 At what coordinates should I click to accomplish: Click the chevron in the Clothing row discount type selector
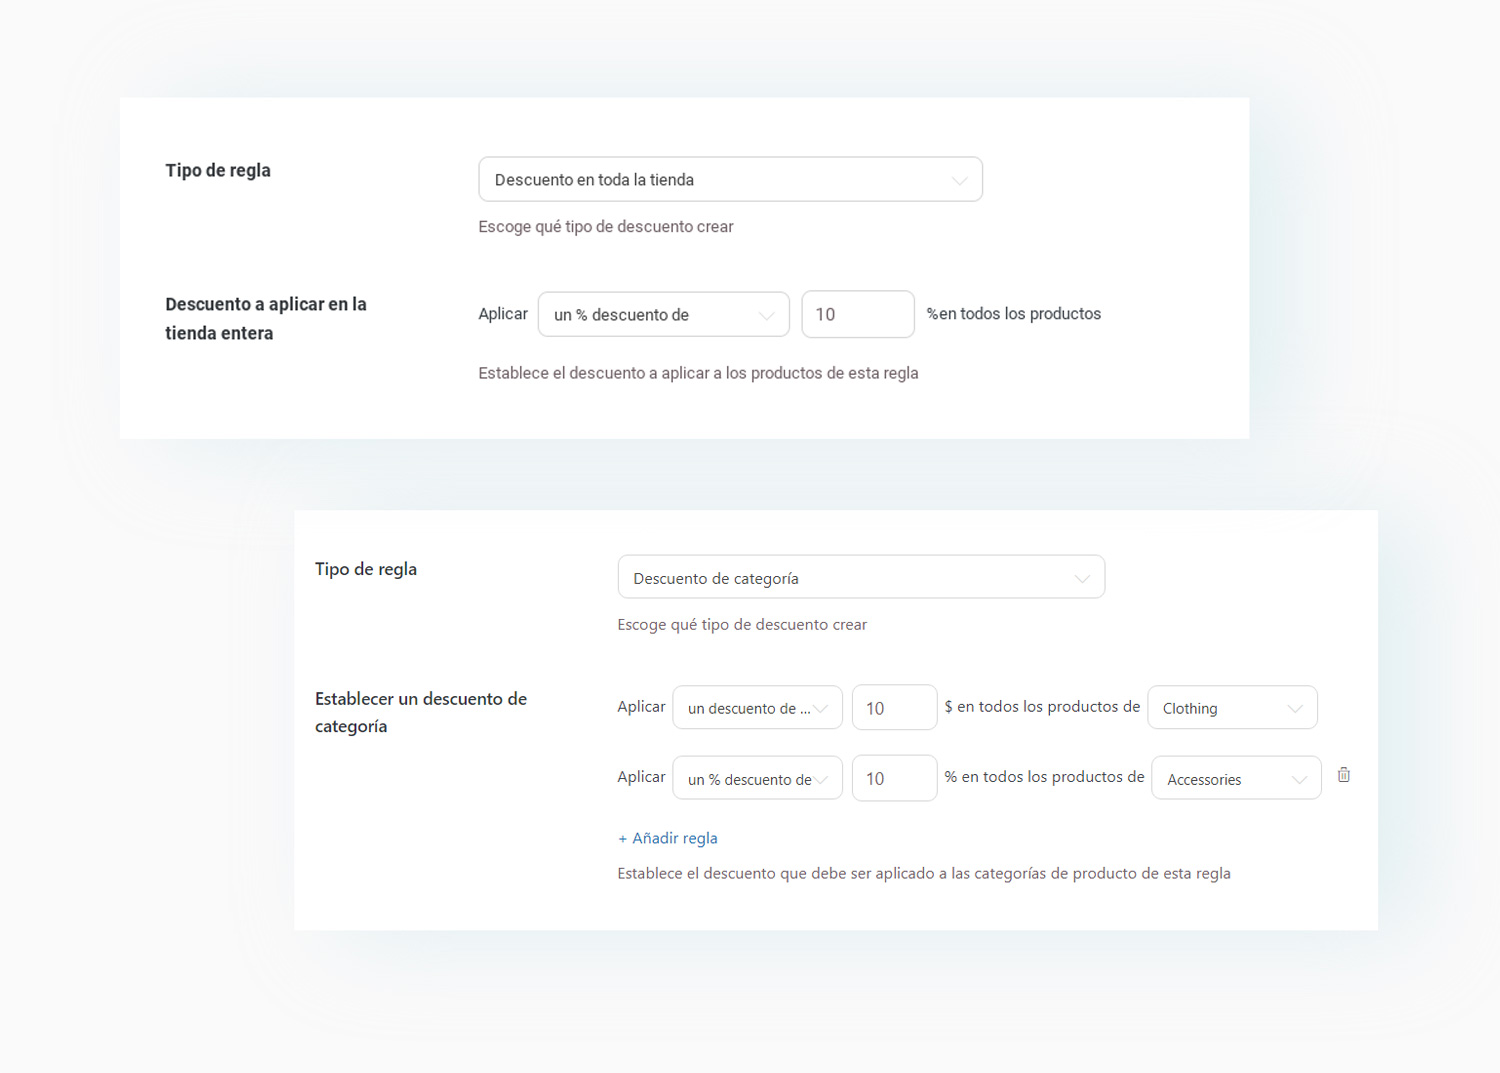click(x=821, y=709)
